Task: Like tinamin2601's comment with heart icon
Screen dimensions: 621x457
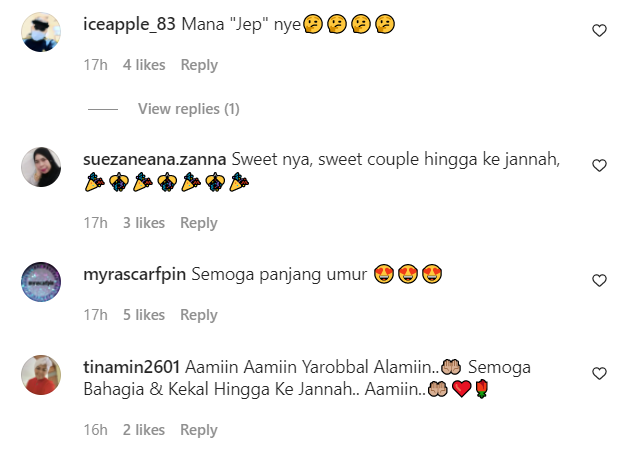Action: 599,373
